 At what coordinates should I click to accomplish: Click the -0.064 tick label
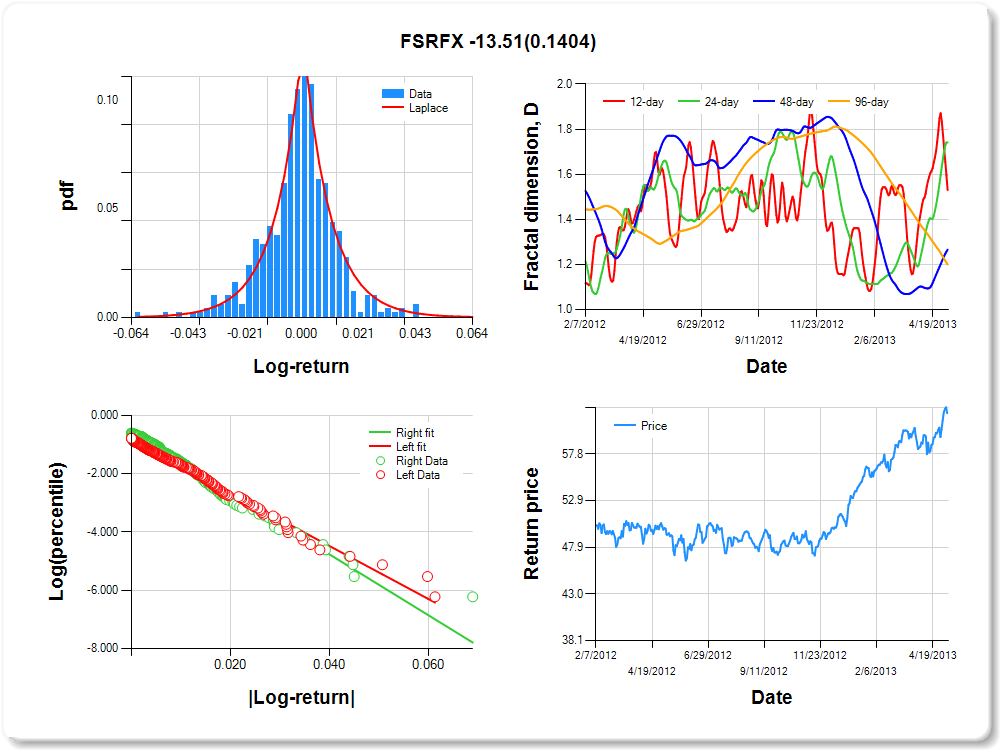tap(131, 334)
